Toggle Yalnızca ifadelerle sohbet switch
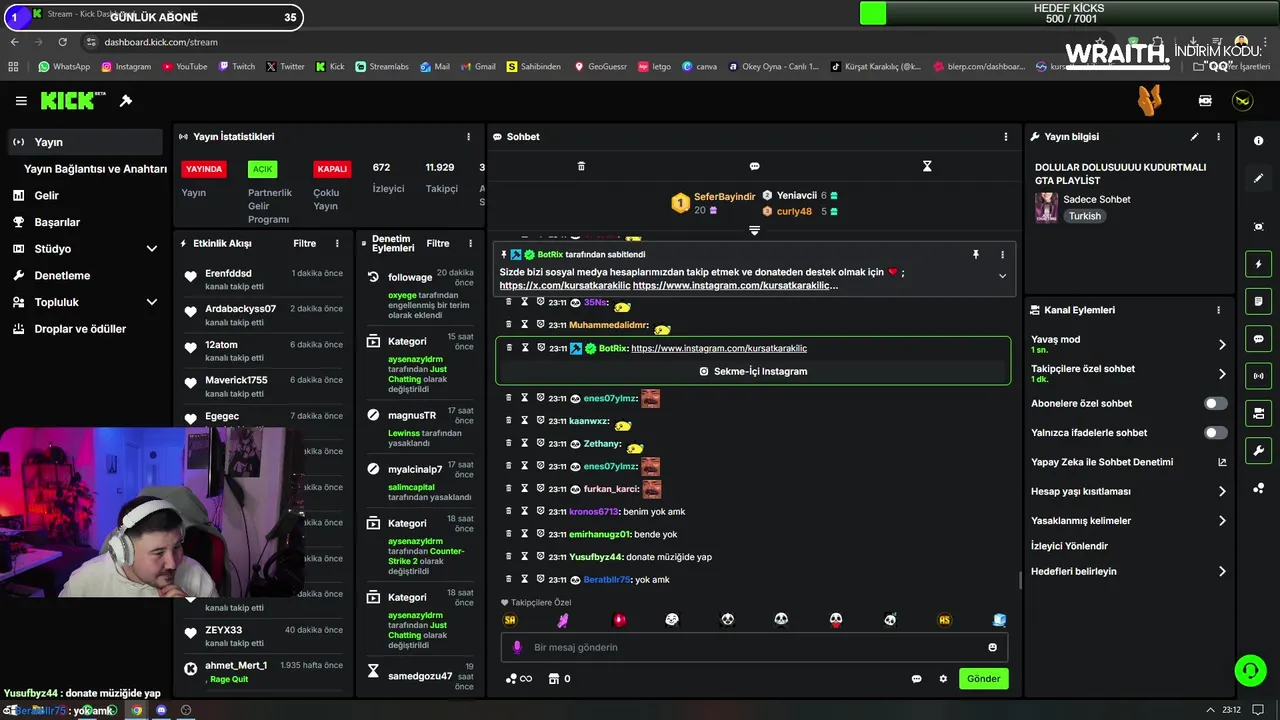The height and width of the screenshot is (720, 1280). [1215, 433]
